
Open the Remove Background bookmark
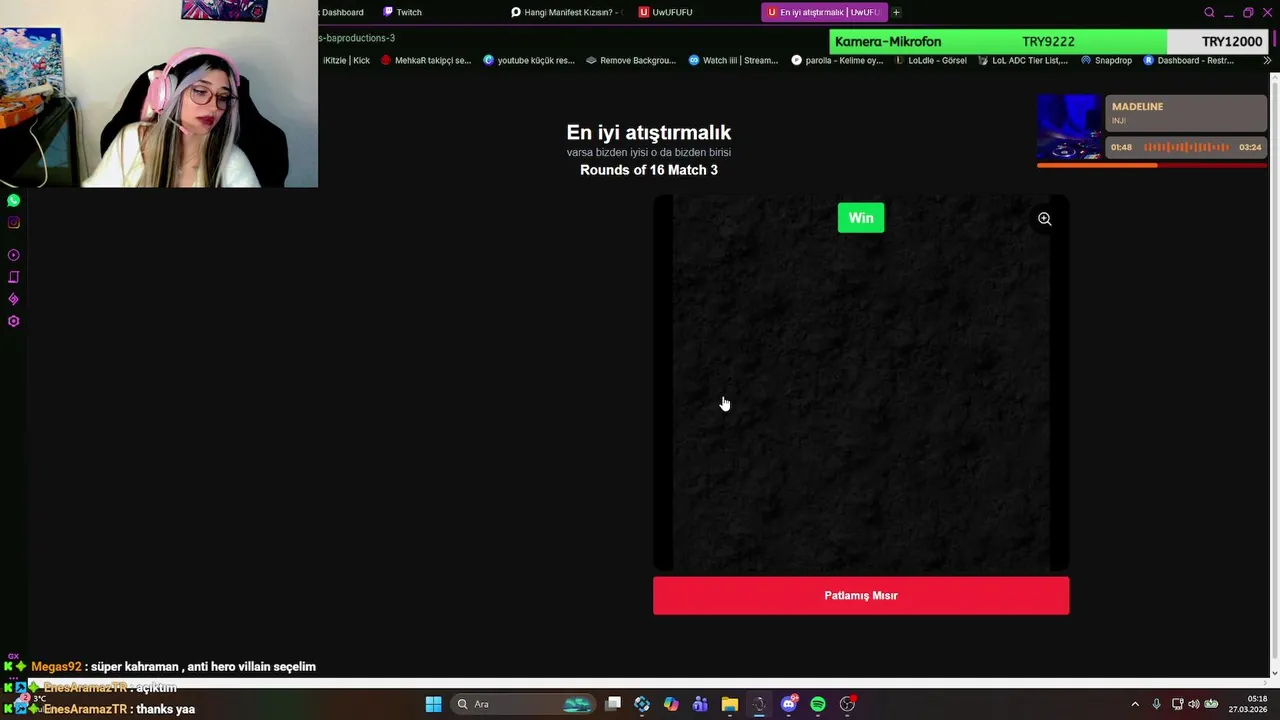631,60
